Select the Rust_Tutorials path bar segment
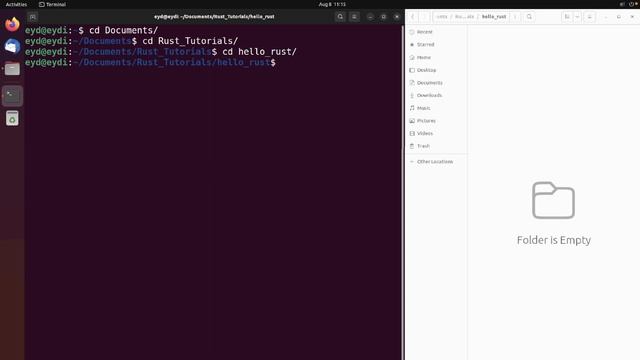The image size is (640, 360). [x=464, y=17]
